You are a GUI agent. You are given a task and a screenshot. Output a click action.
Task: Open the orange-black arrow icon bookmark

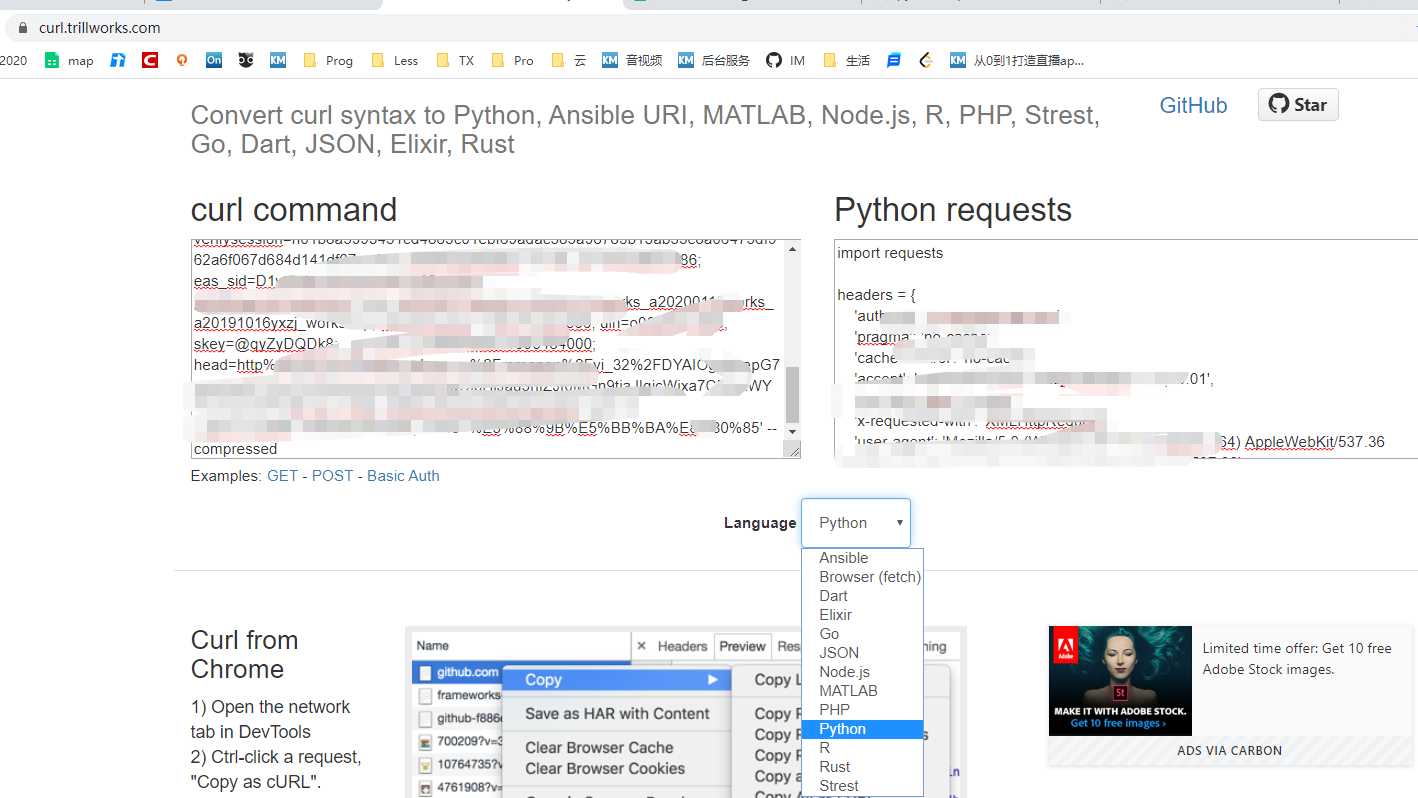[x=926, y=60]
